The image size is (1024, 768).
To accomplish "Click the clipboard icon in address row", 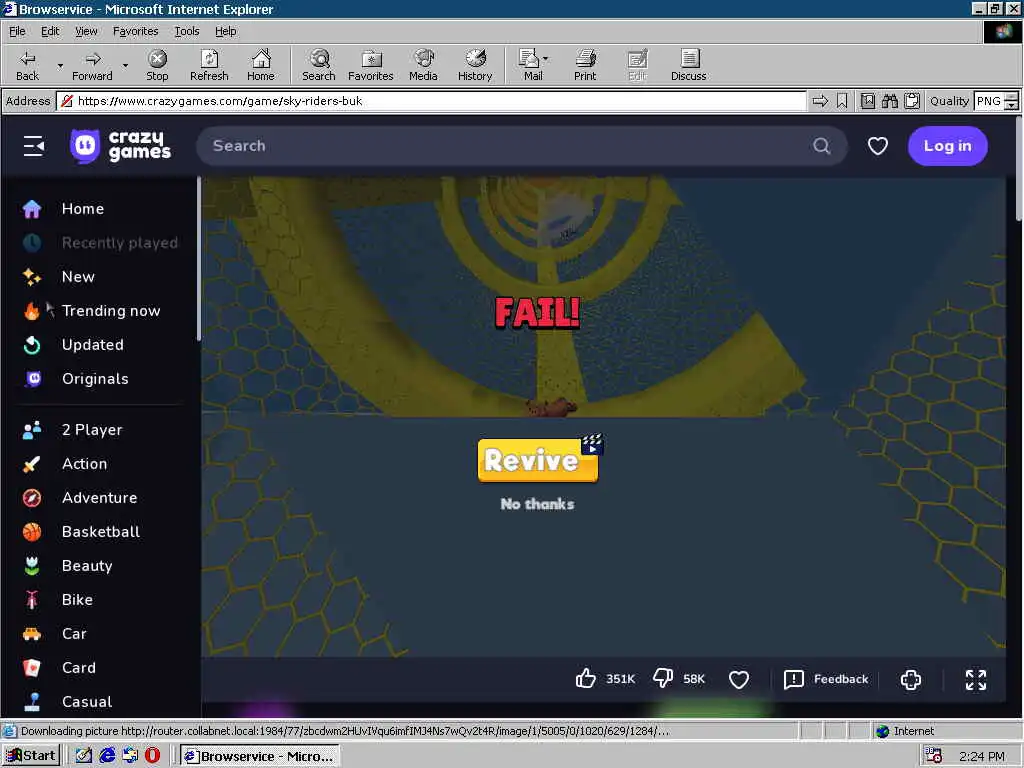I will (912, 101).
